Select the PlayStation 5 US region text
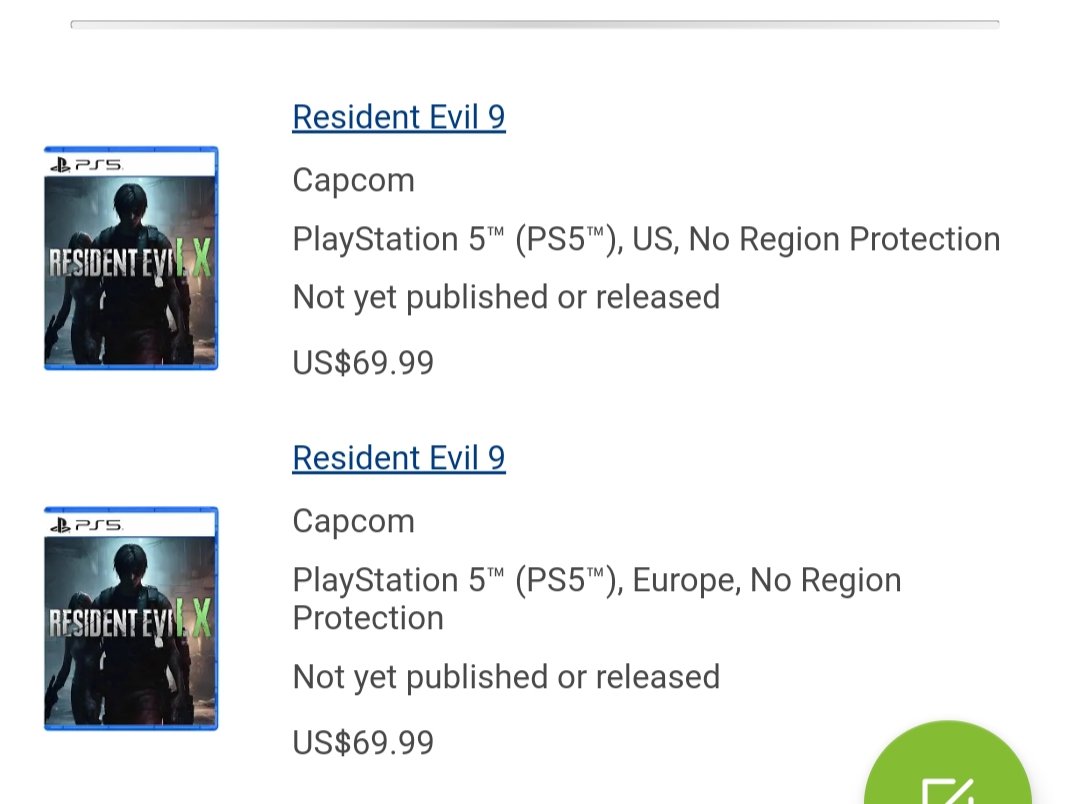 646,239
